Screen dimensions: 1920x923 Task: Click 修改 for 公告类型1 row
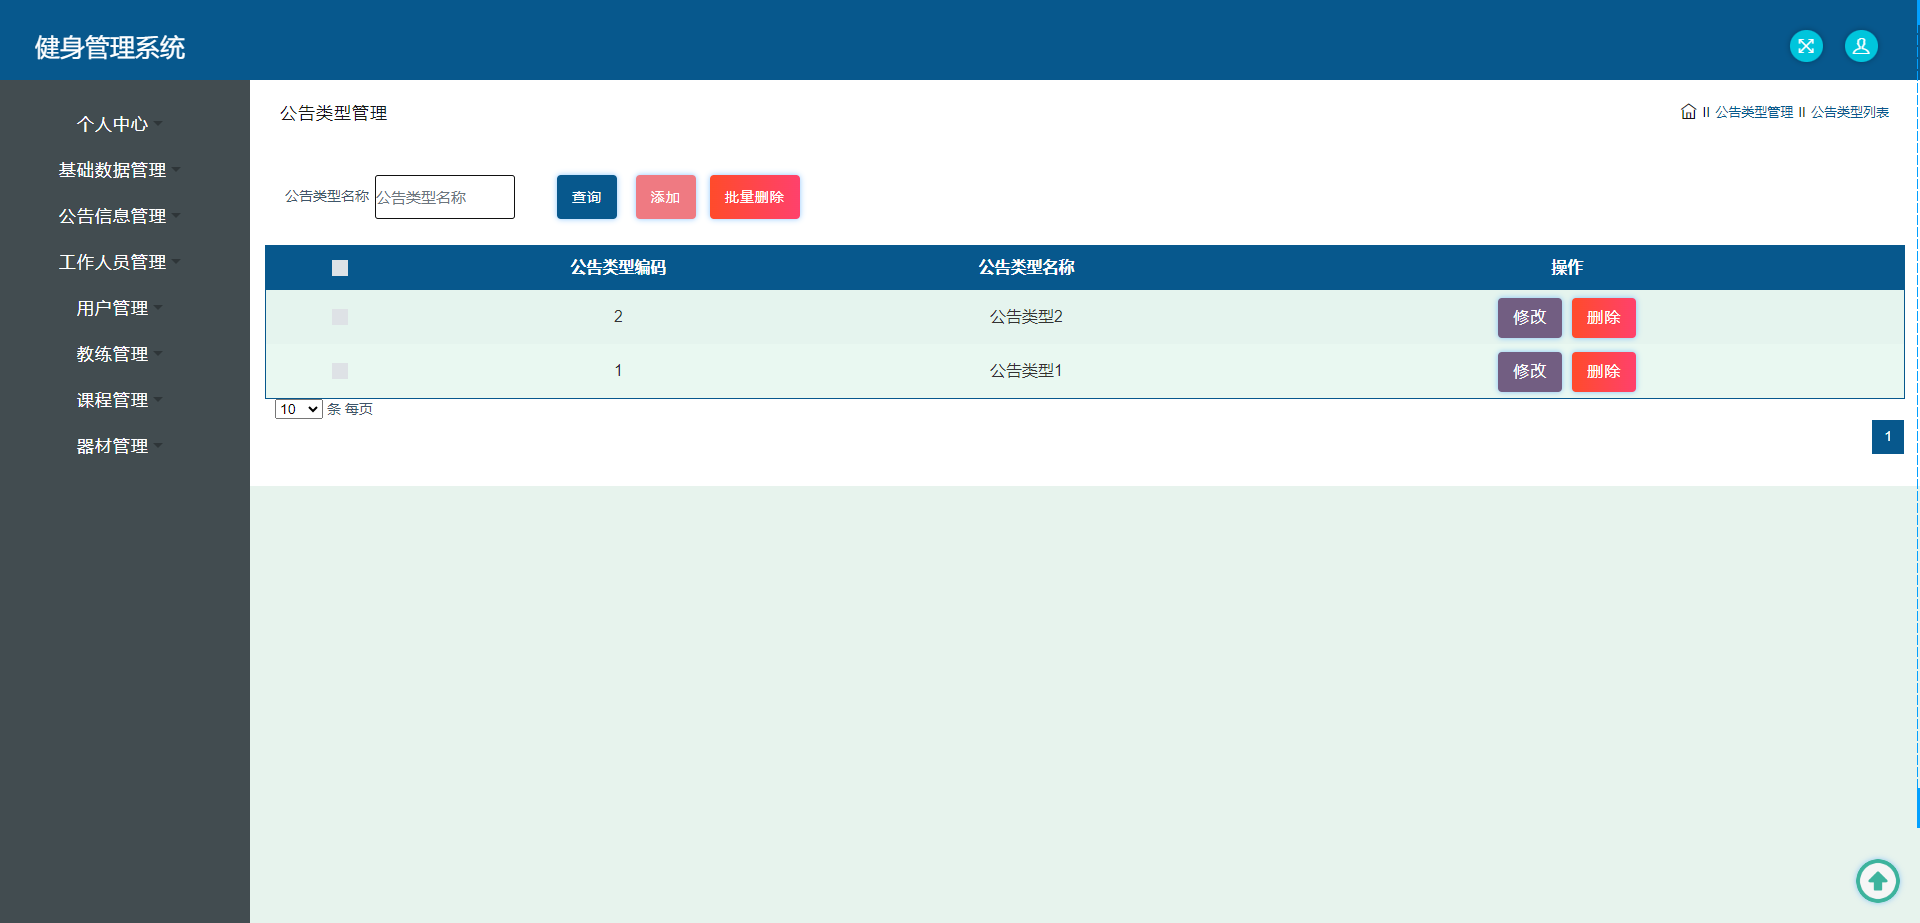tap(1530, 372)
